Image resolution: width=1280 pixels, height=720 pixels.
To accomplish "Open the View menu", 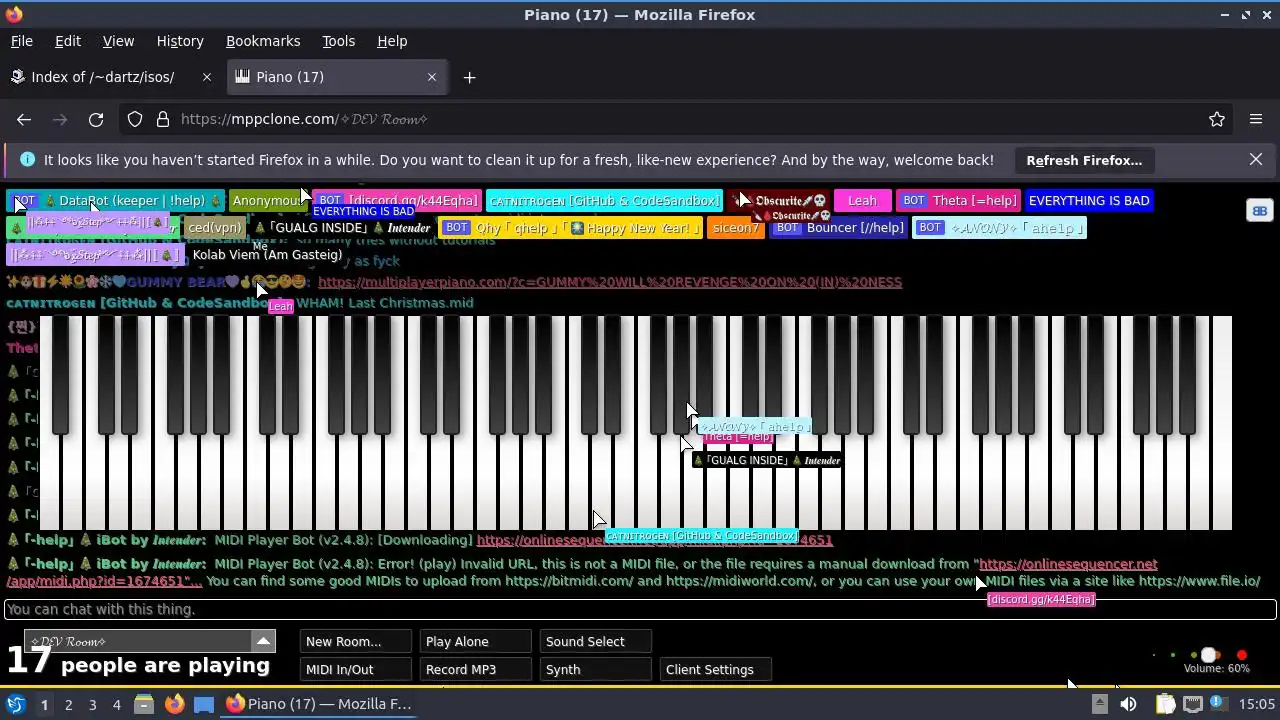I will point(118,41).
